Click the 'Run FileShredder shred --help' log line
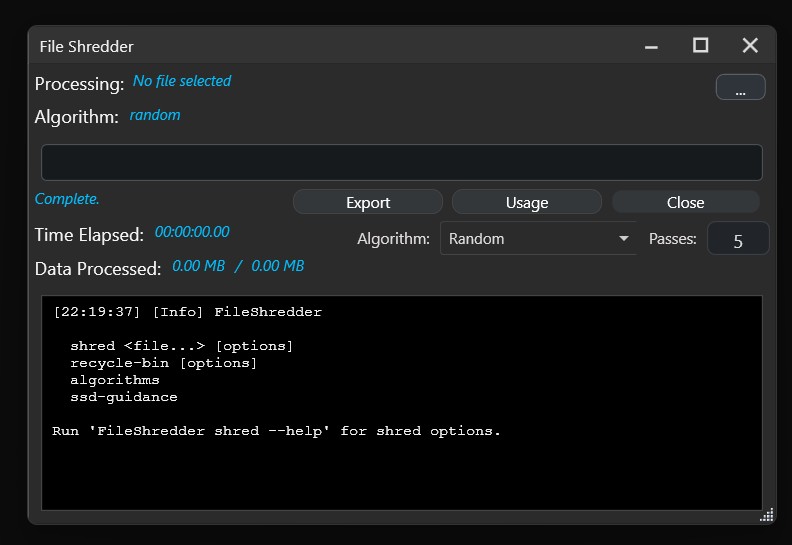This screenshot has height=545, width=792. (x=276, y=431)
